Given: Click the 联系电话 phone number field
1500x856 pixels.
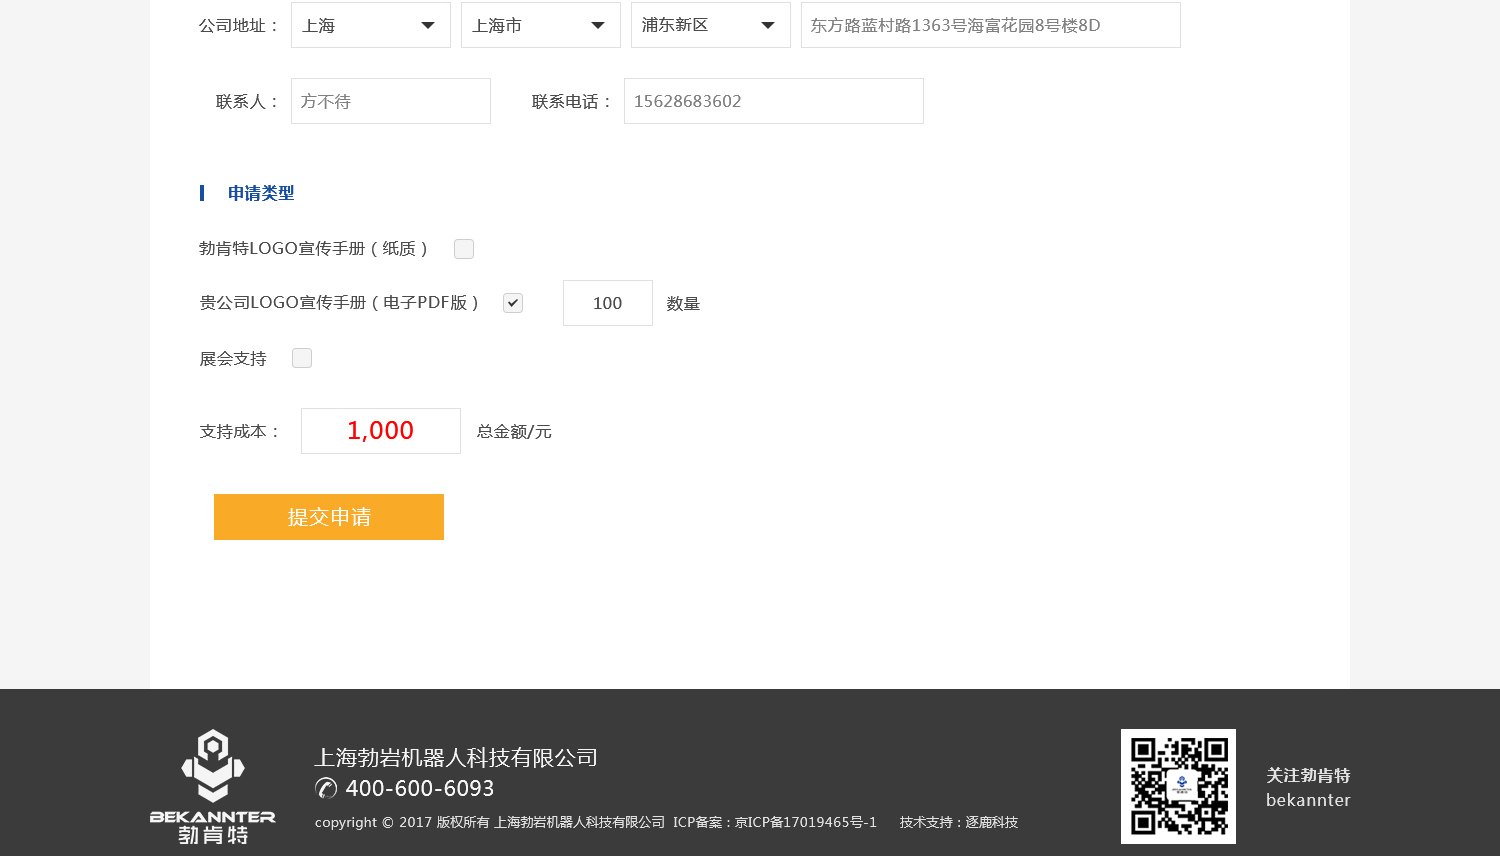Looking at the screenshot, I should point(773,101).
